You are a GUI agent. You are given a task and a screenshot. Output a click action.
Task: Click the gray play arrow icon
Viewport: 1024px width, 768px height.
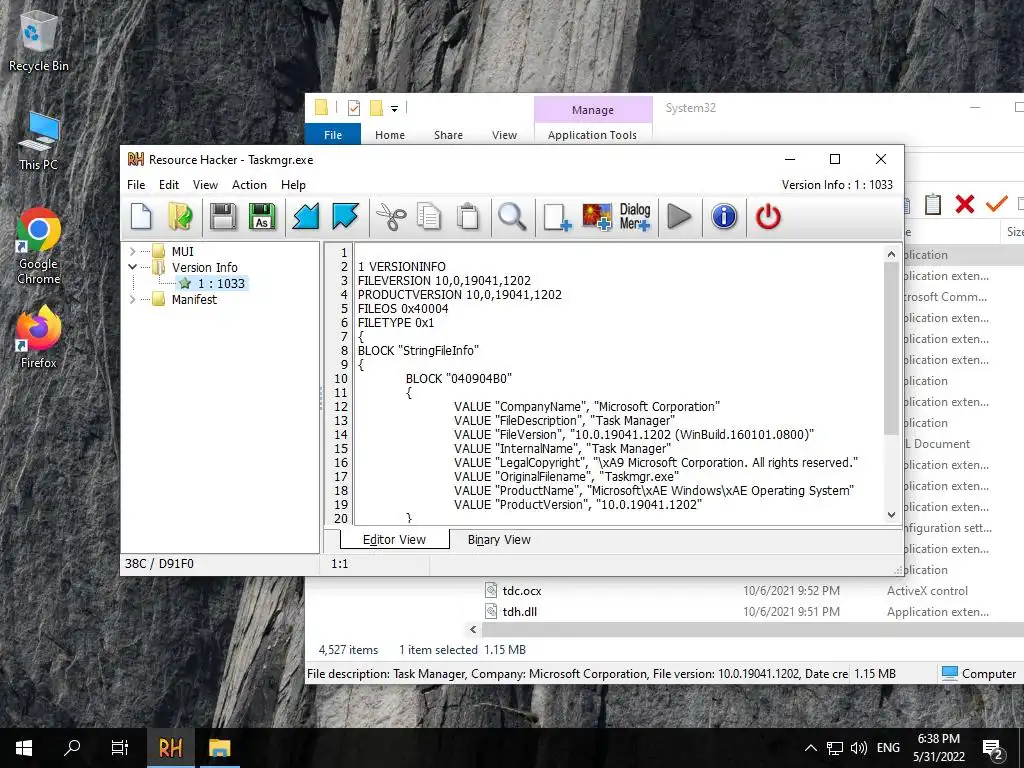[x=679, y=217]
